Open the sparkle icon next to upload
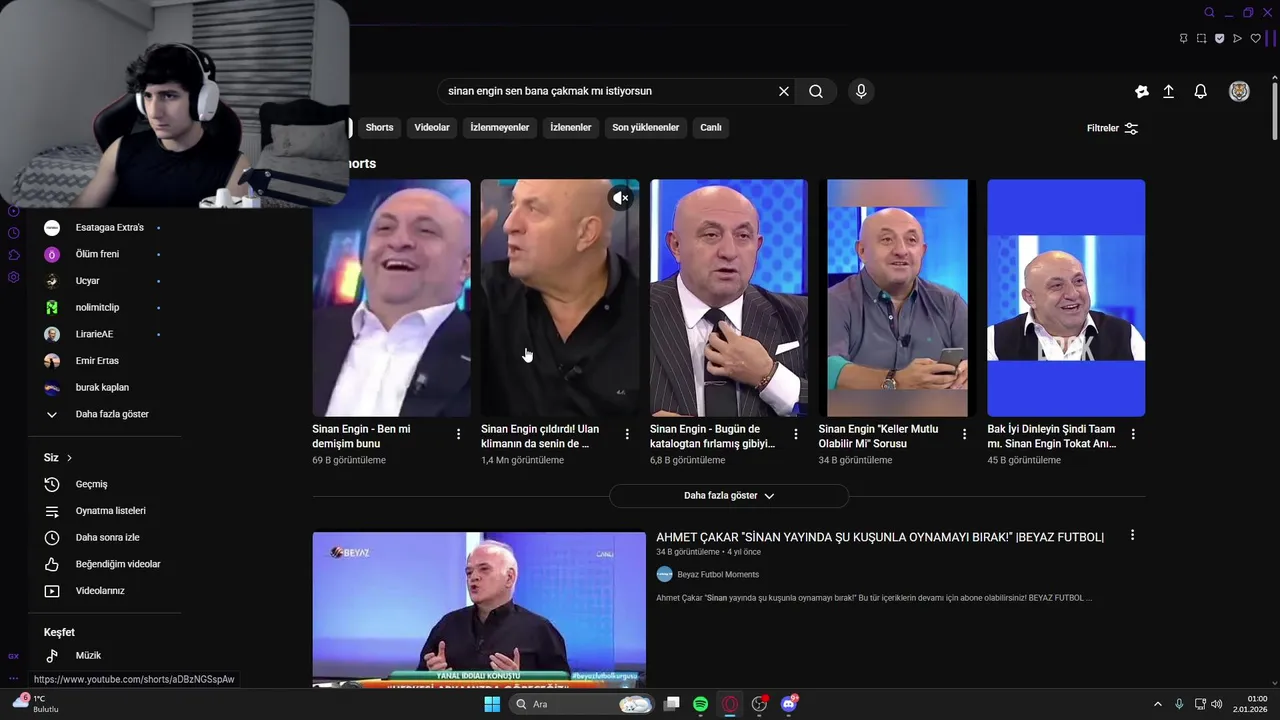This screenshot has height=720, width=1280. click(1141, 91)
